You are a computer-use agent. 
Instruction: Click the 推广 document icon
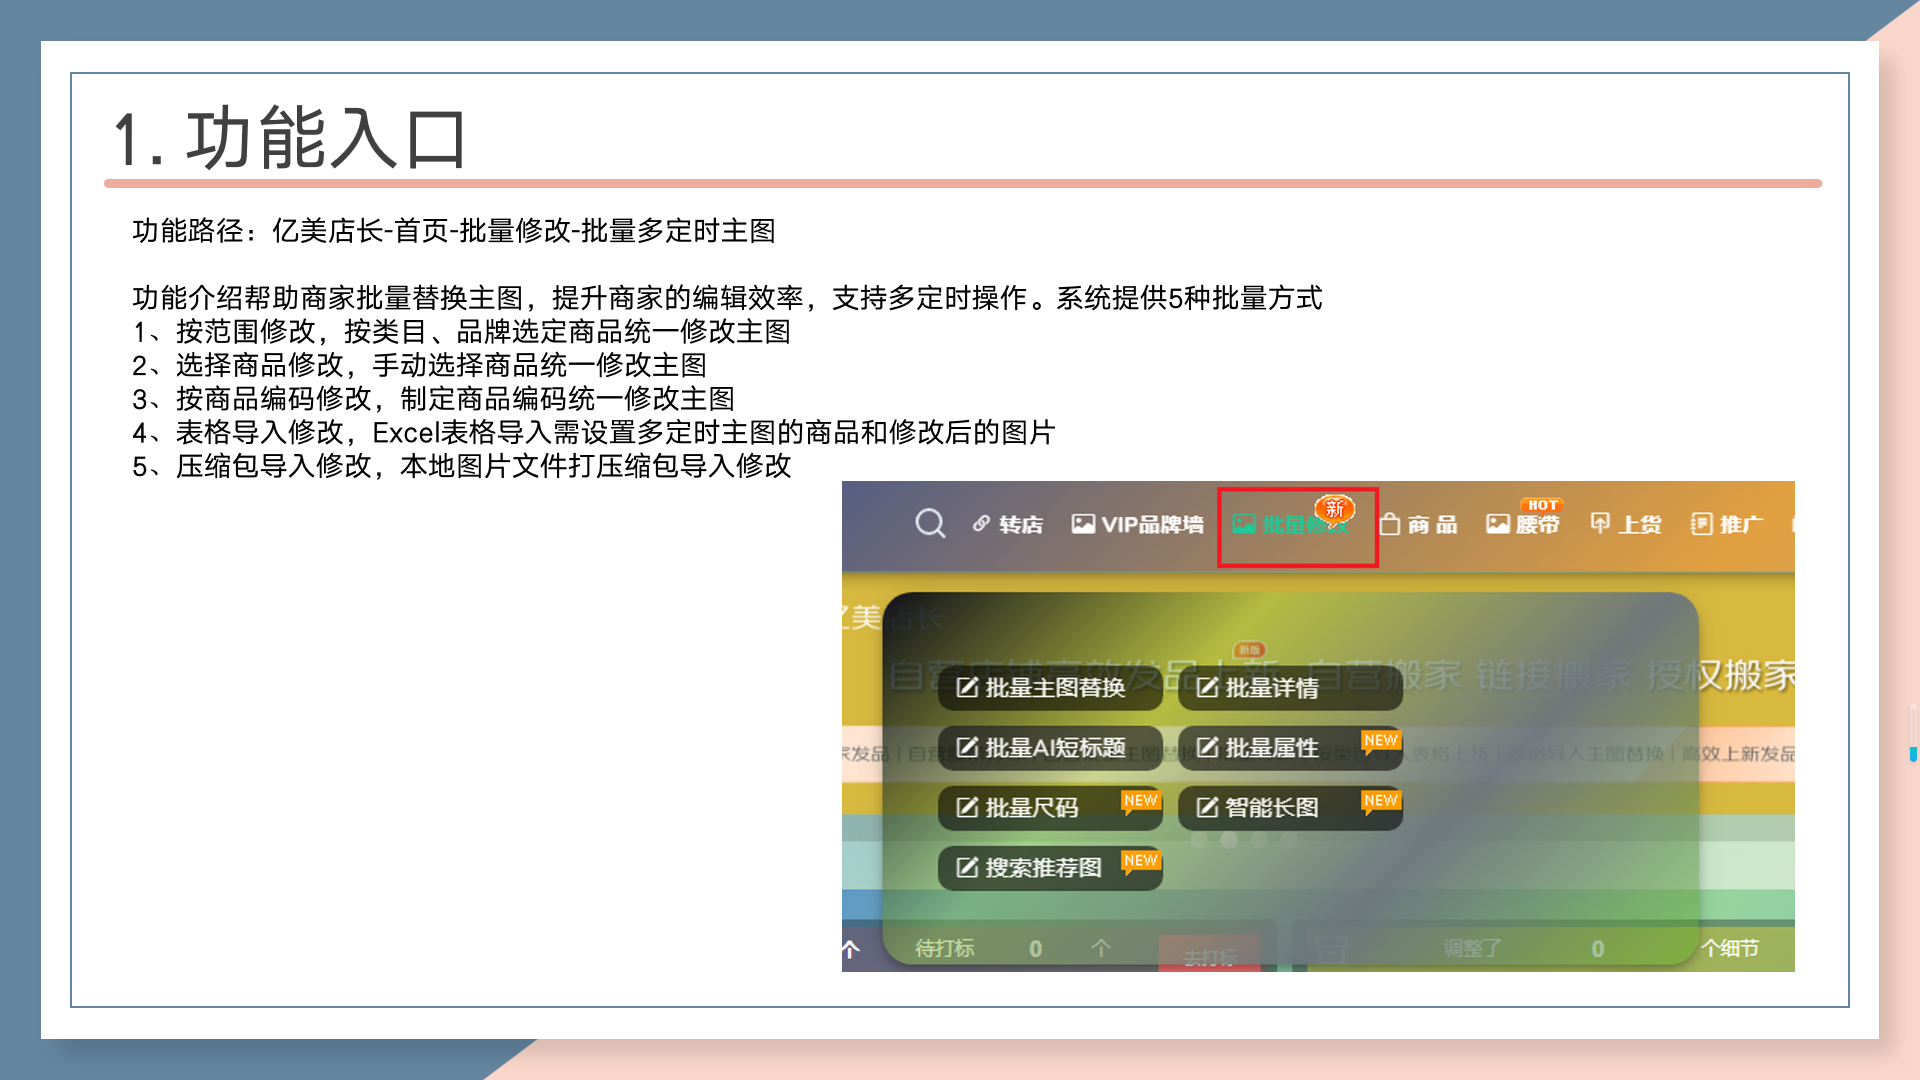point(1701,524)
